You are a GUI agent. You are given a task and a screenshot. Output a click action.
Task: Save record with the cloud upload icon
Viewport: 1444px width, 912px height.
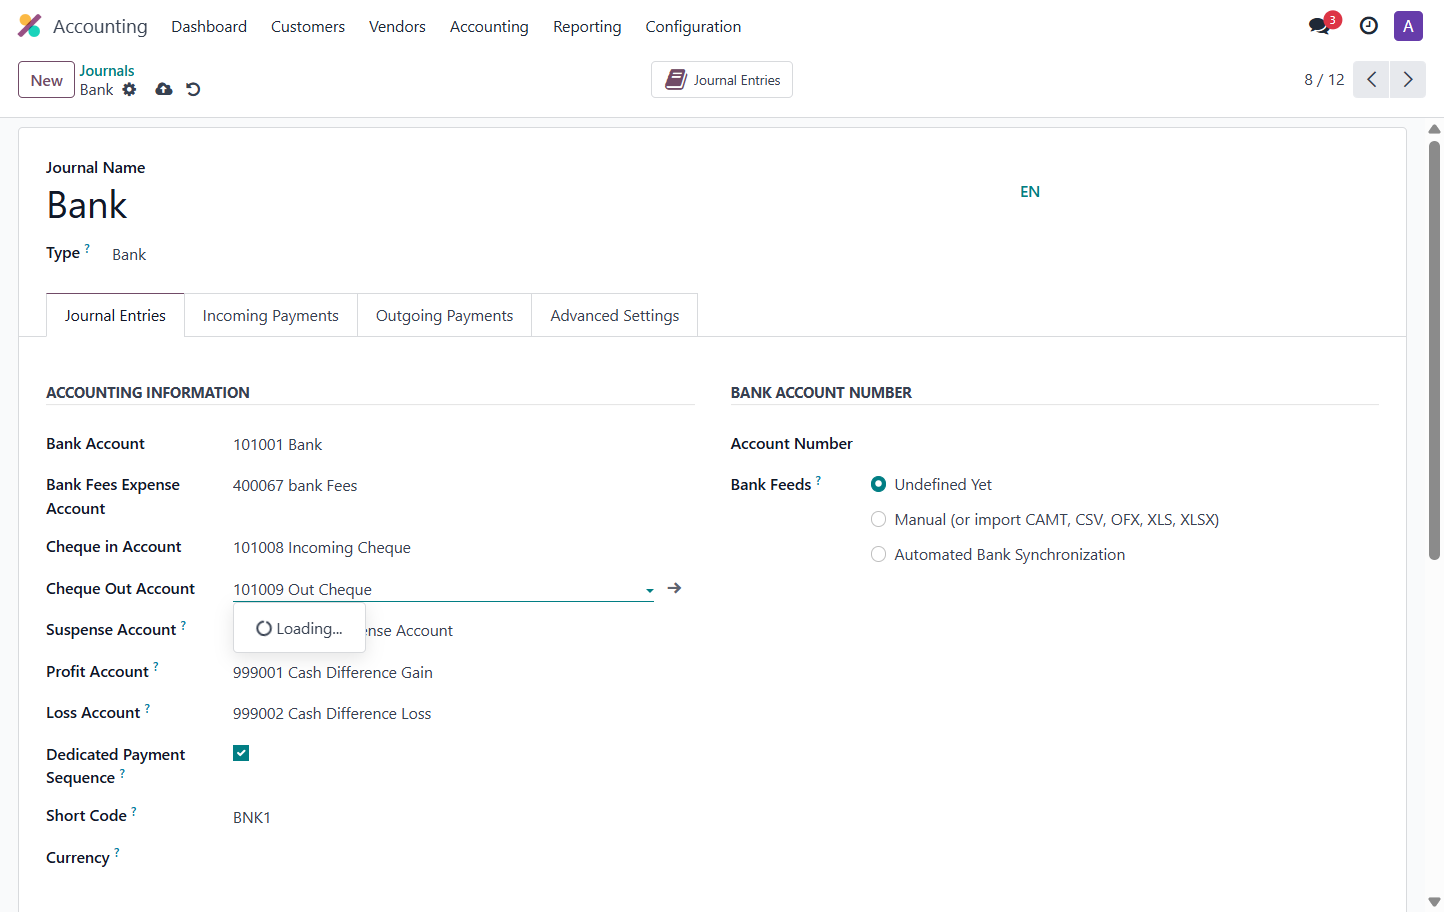coord(164,89)
